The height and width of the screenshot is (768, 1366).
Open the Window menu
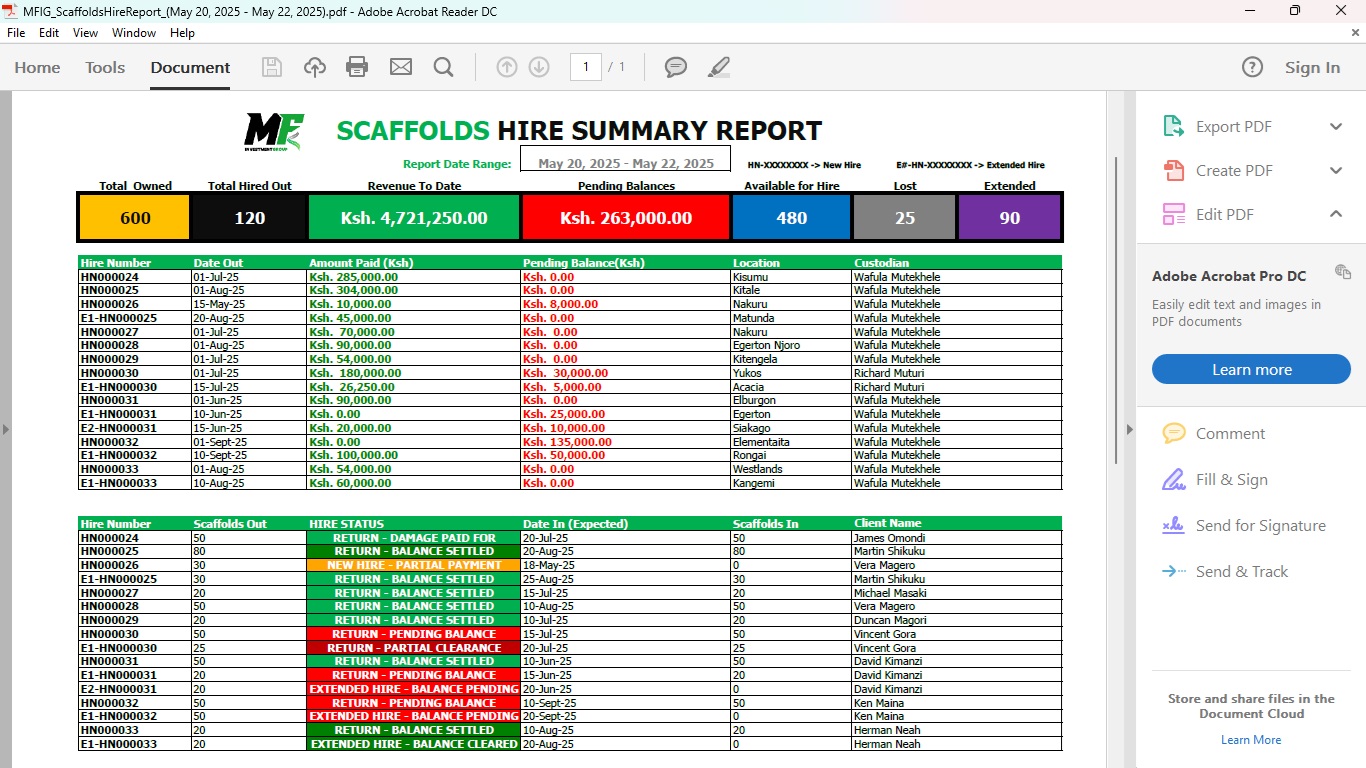pyautogui.click(x=134, y=33)
